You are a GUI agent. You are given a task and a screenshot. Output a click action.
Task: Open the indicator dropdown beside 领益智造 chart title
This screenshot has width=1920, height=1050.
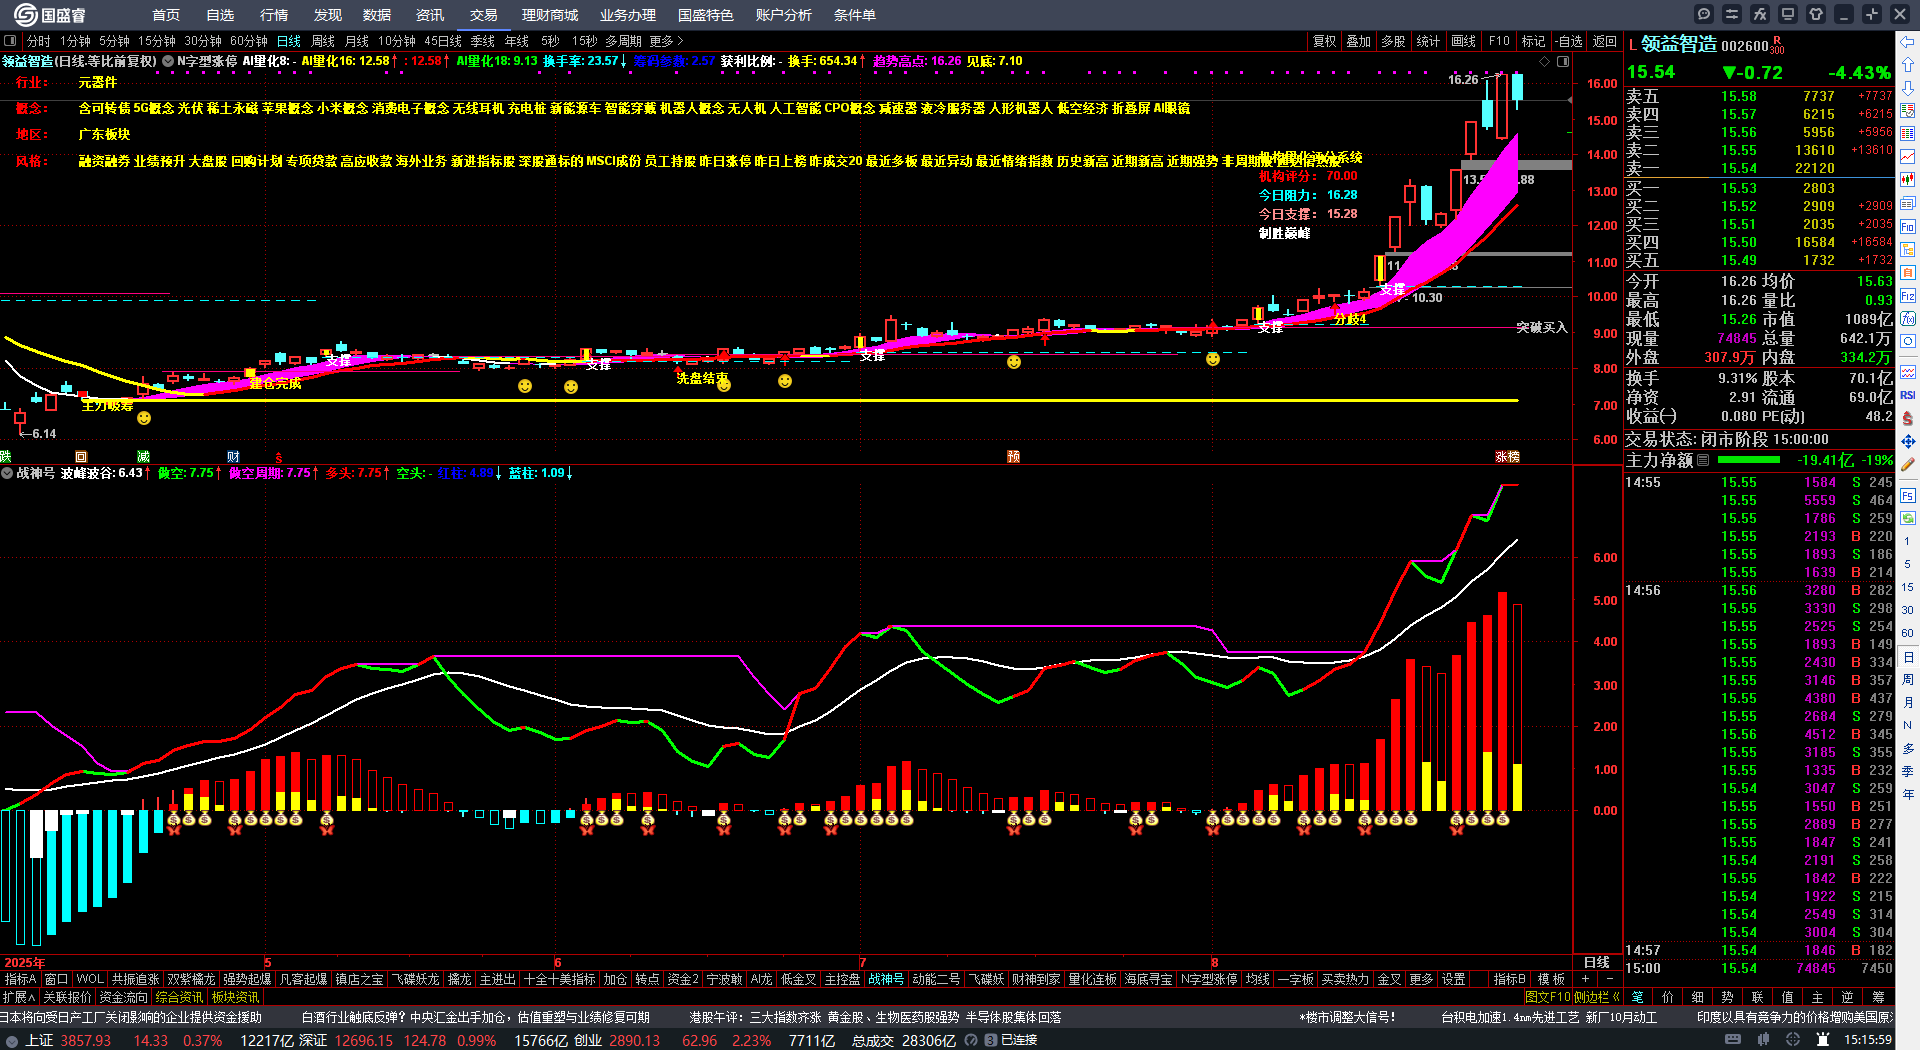(168, 61)
